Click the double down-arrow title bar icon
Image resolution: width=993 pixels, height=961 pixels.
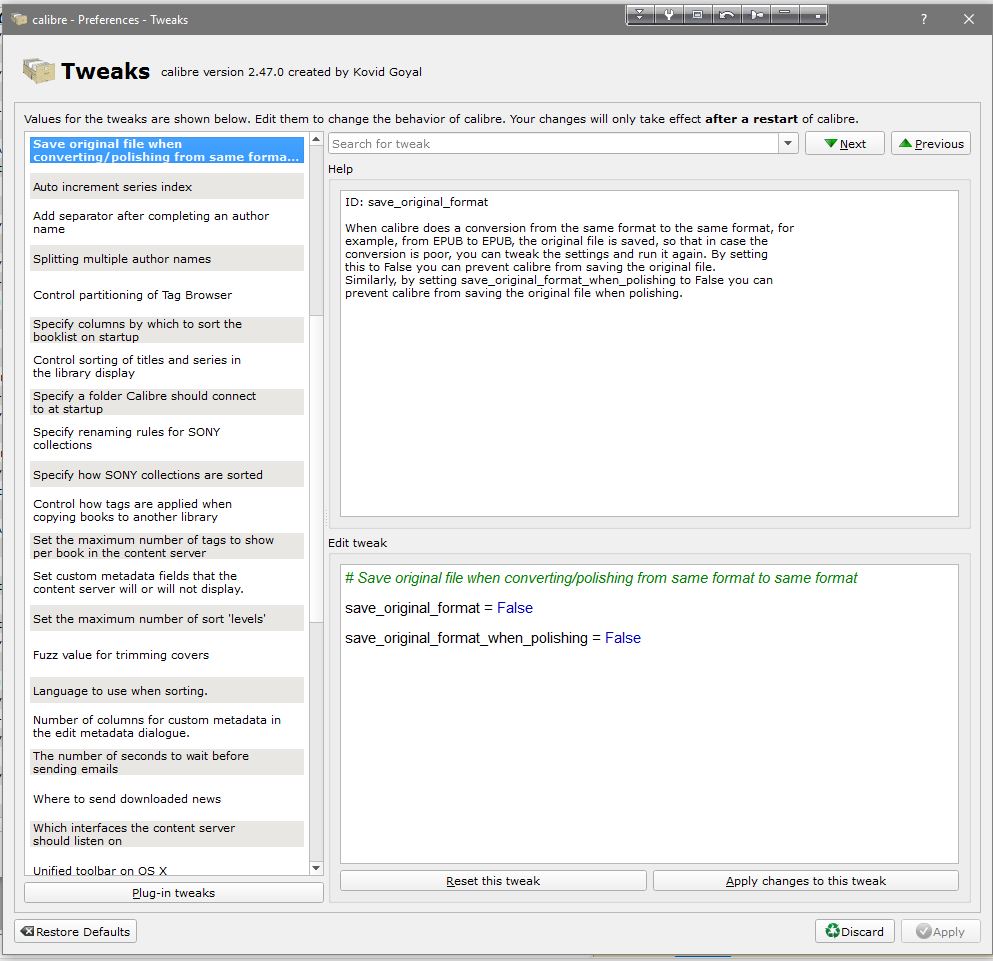(640, 14)
